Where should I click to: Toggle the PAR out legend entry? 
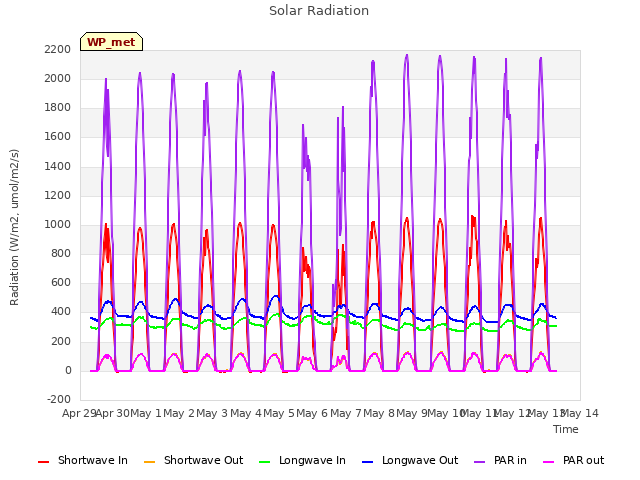click(573, 460)
